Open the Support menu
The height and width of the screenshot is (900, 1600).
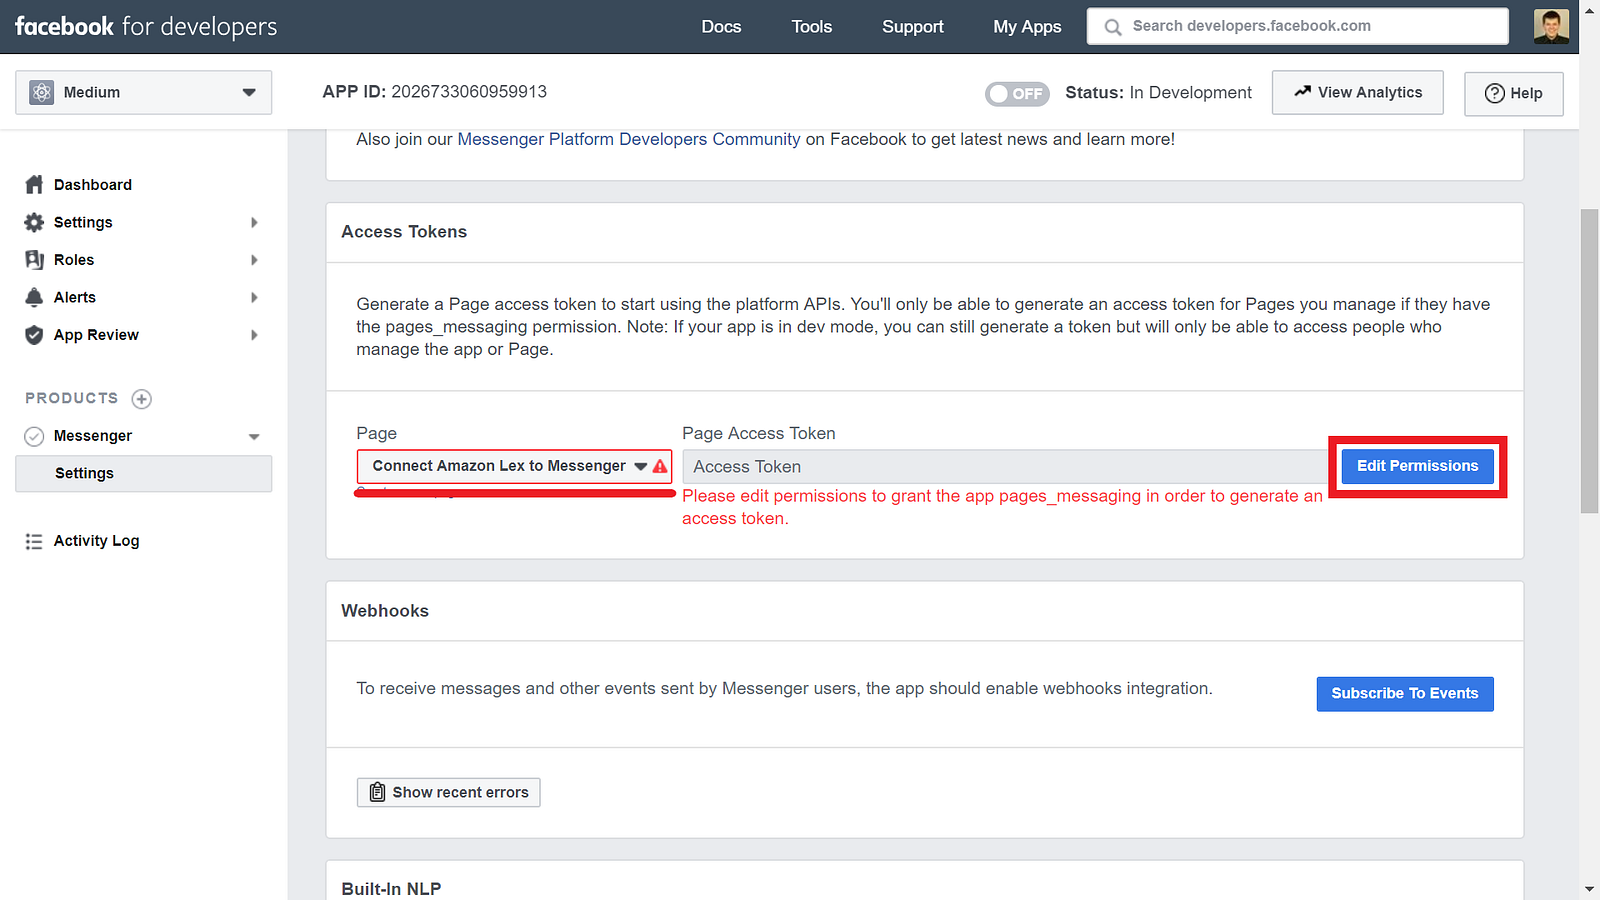[x=912, y=27]
